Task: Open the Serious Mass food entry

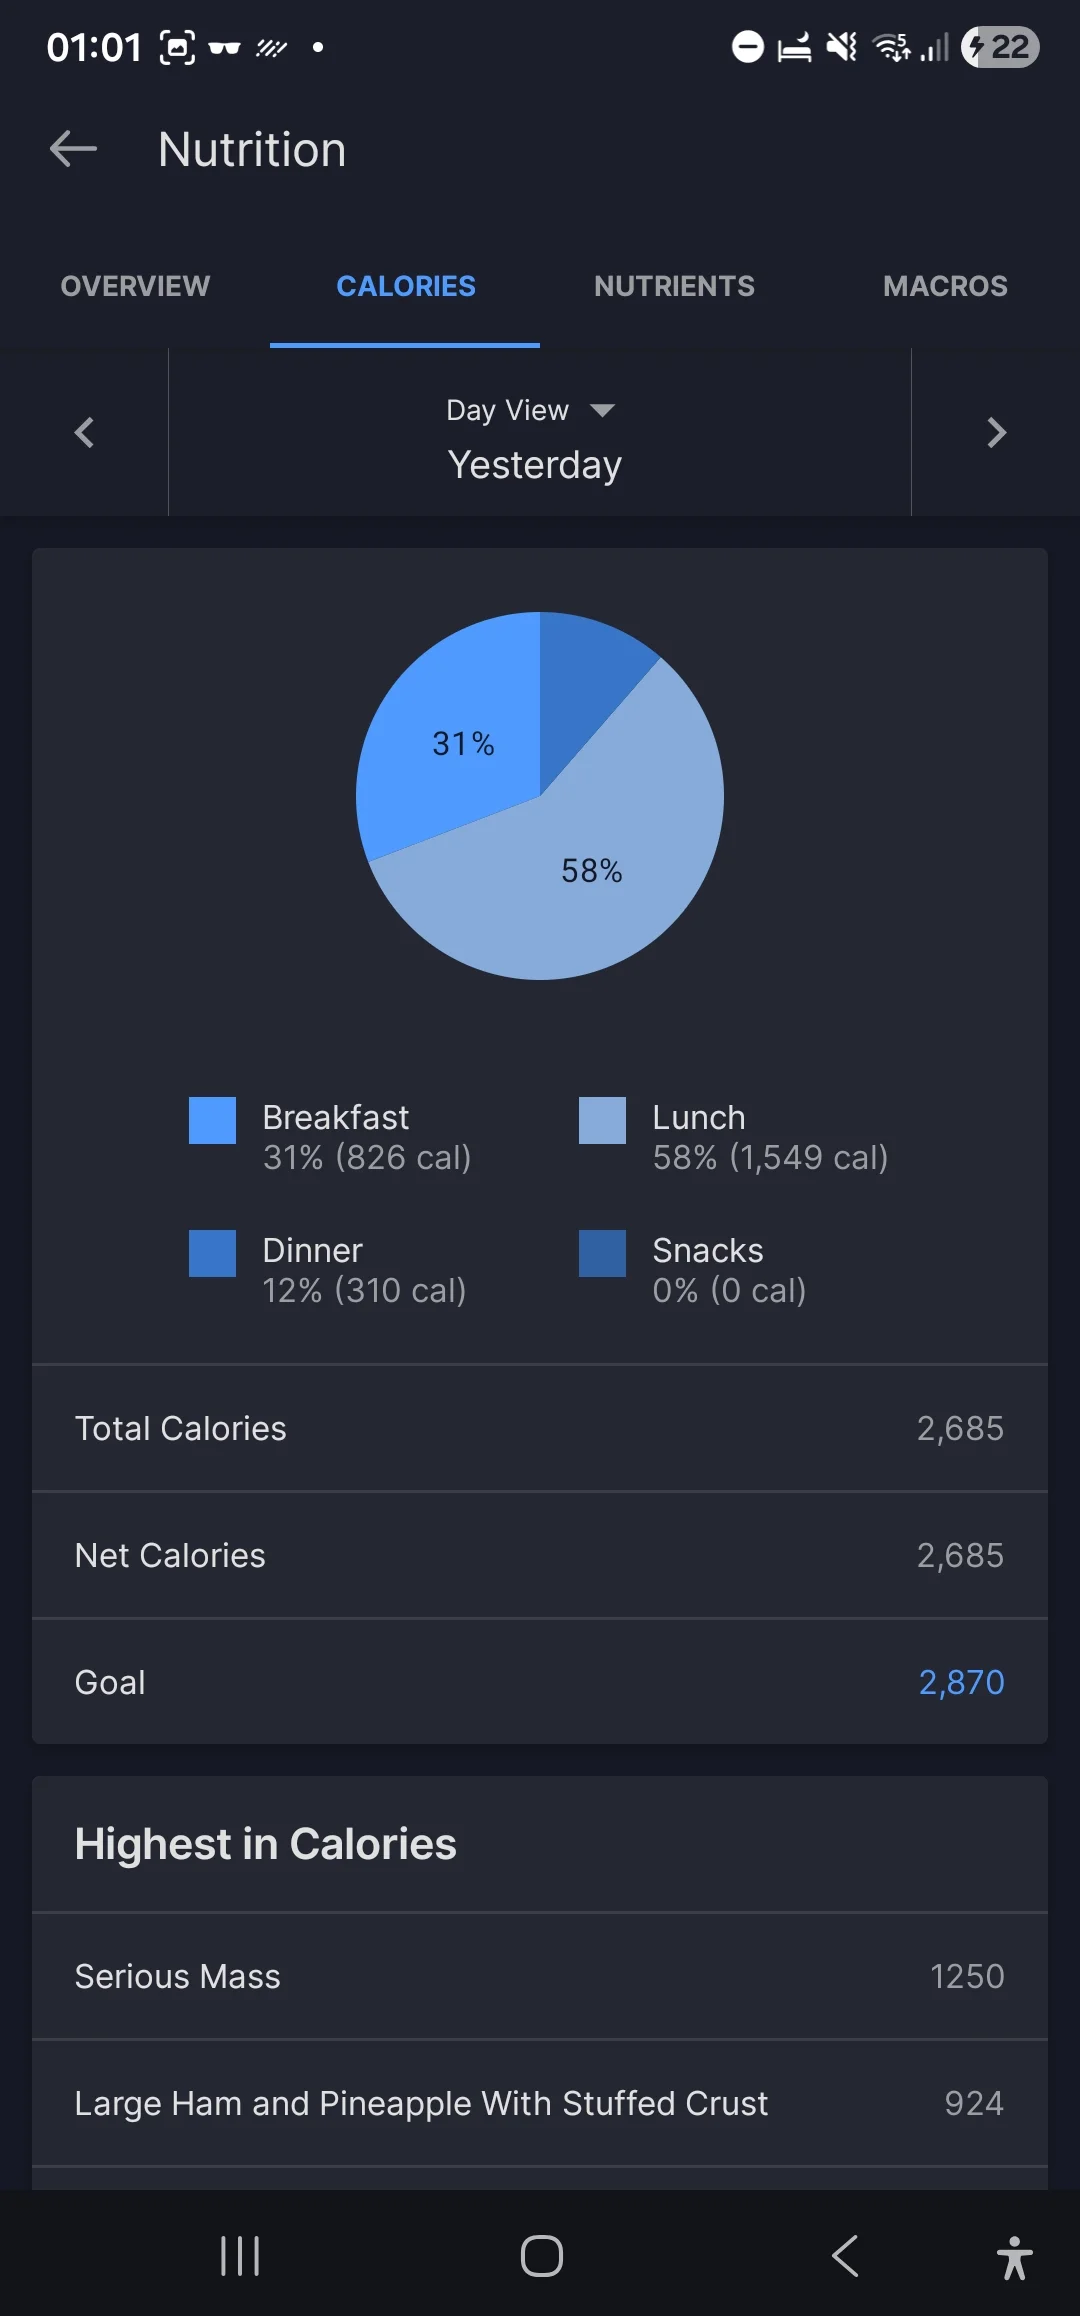Action: [540, 1976]
